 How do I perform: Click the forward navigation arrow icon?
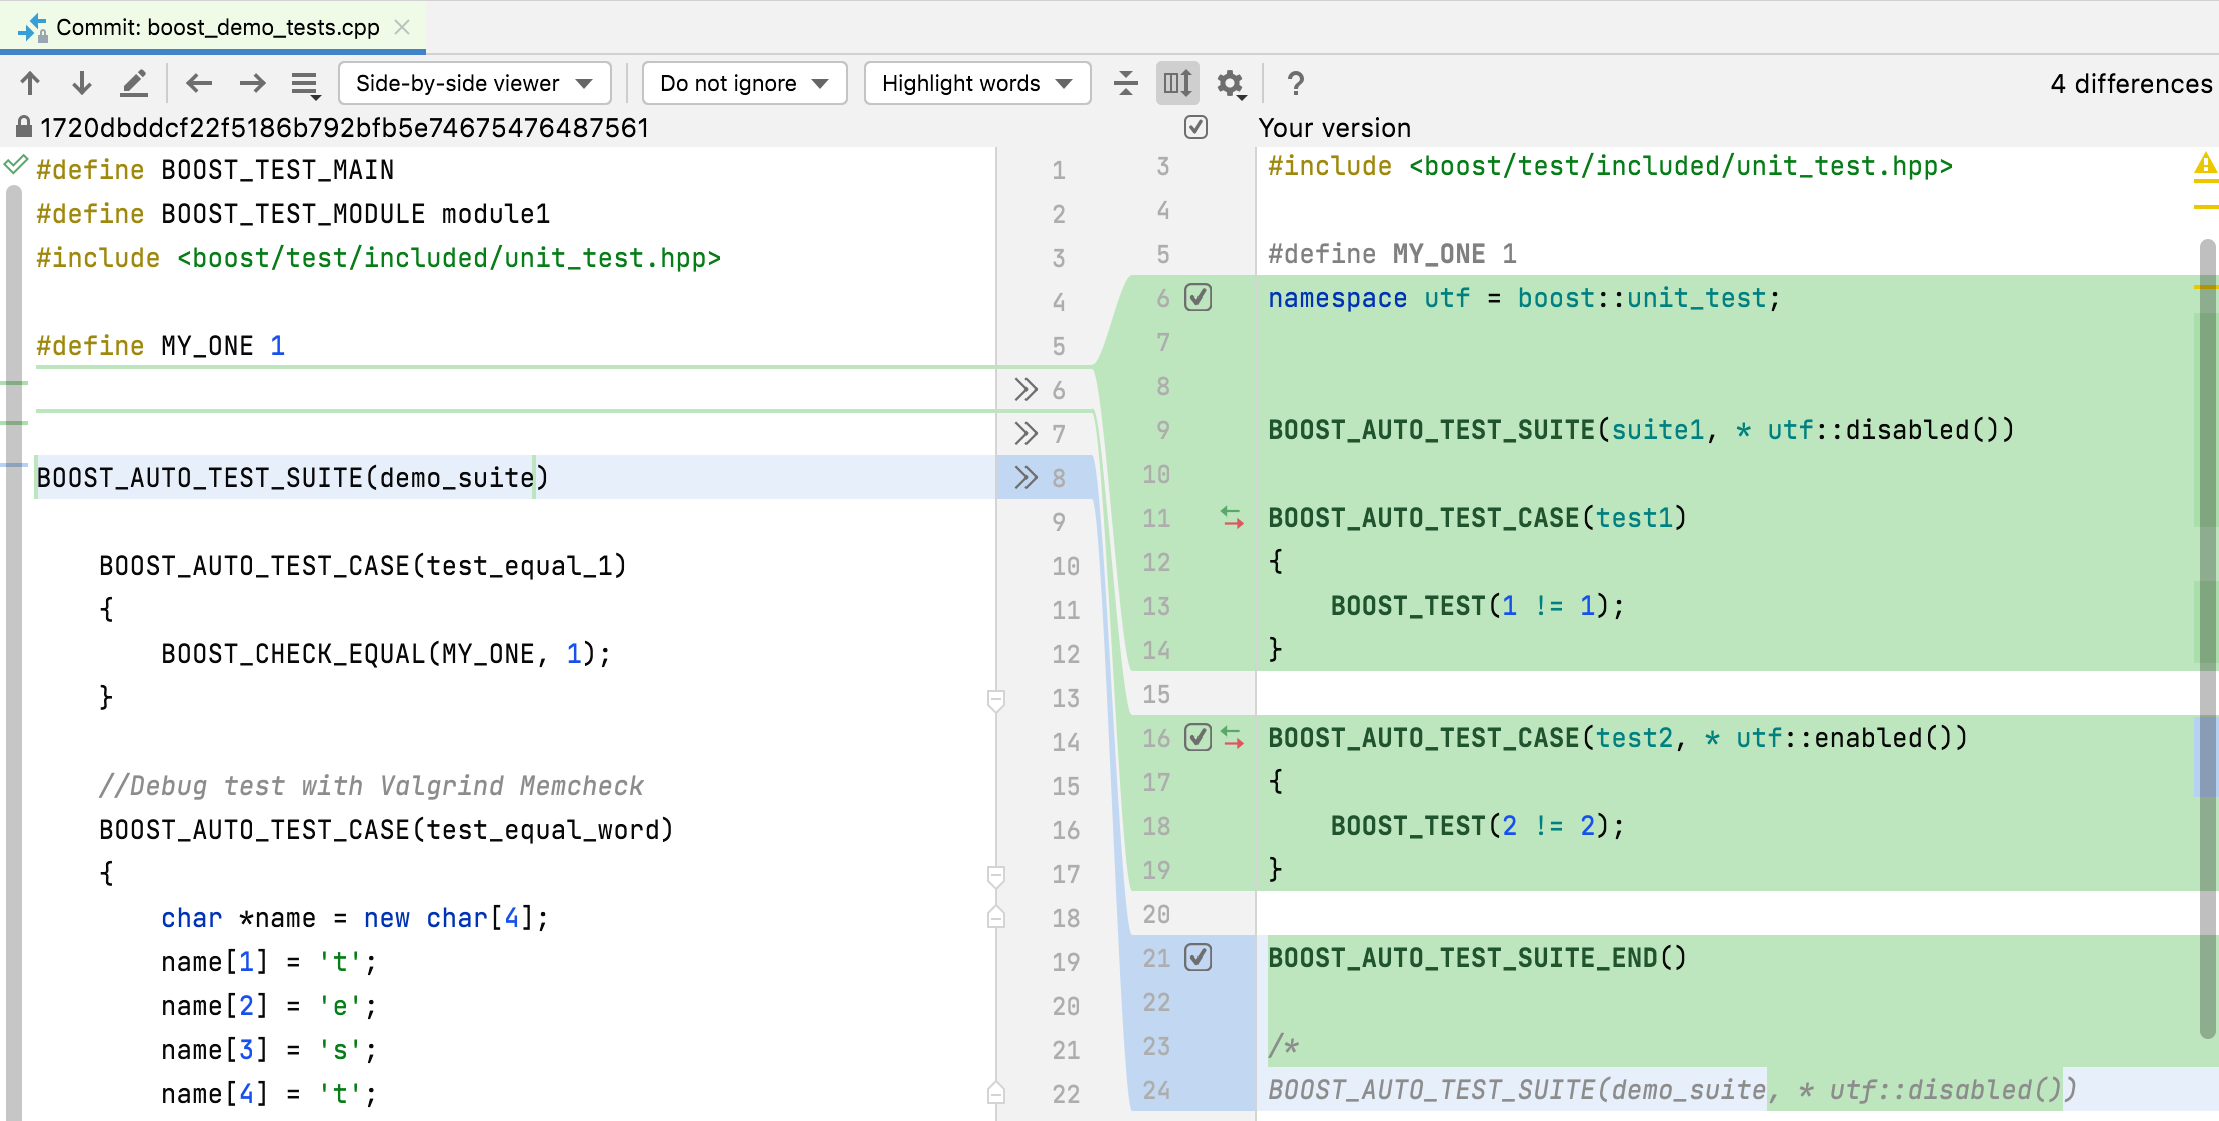click(252, 83)
